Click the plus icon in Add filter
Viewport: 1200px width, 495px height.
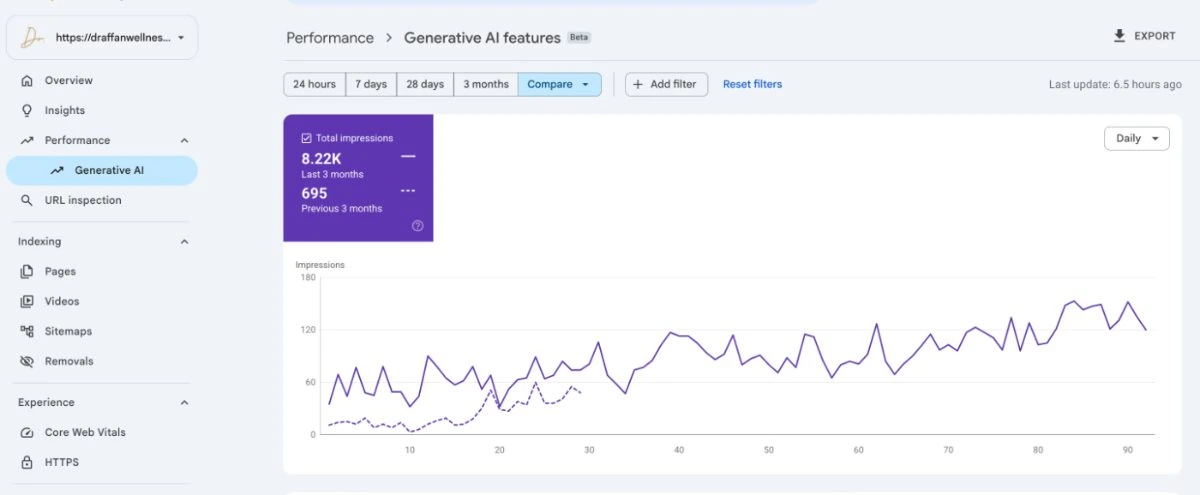pyautogui.click(x=638, y=85)
